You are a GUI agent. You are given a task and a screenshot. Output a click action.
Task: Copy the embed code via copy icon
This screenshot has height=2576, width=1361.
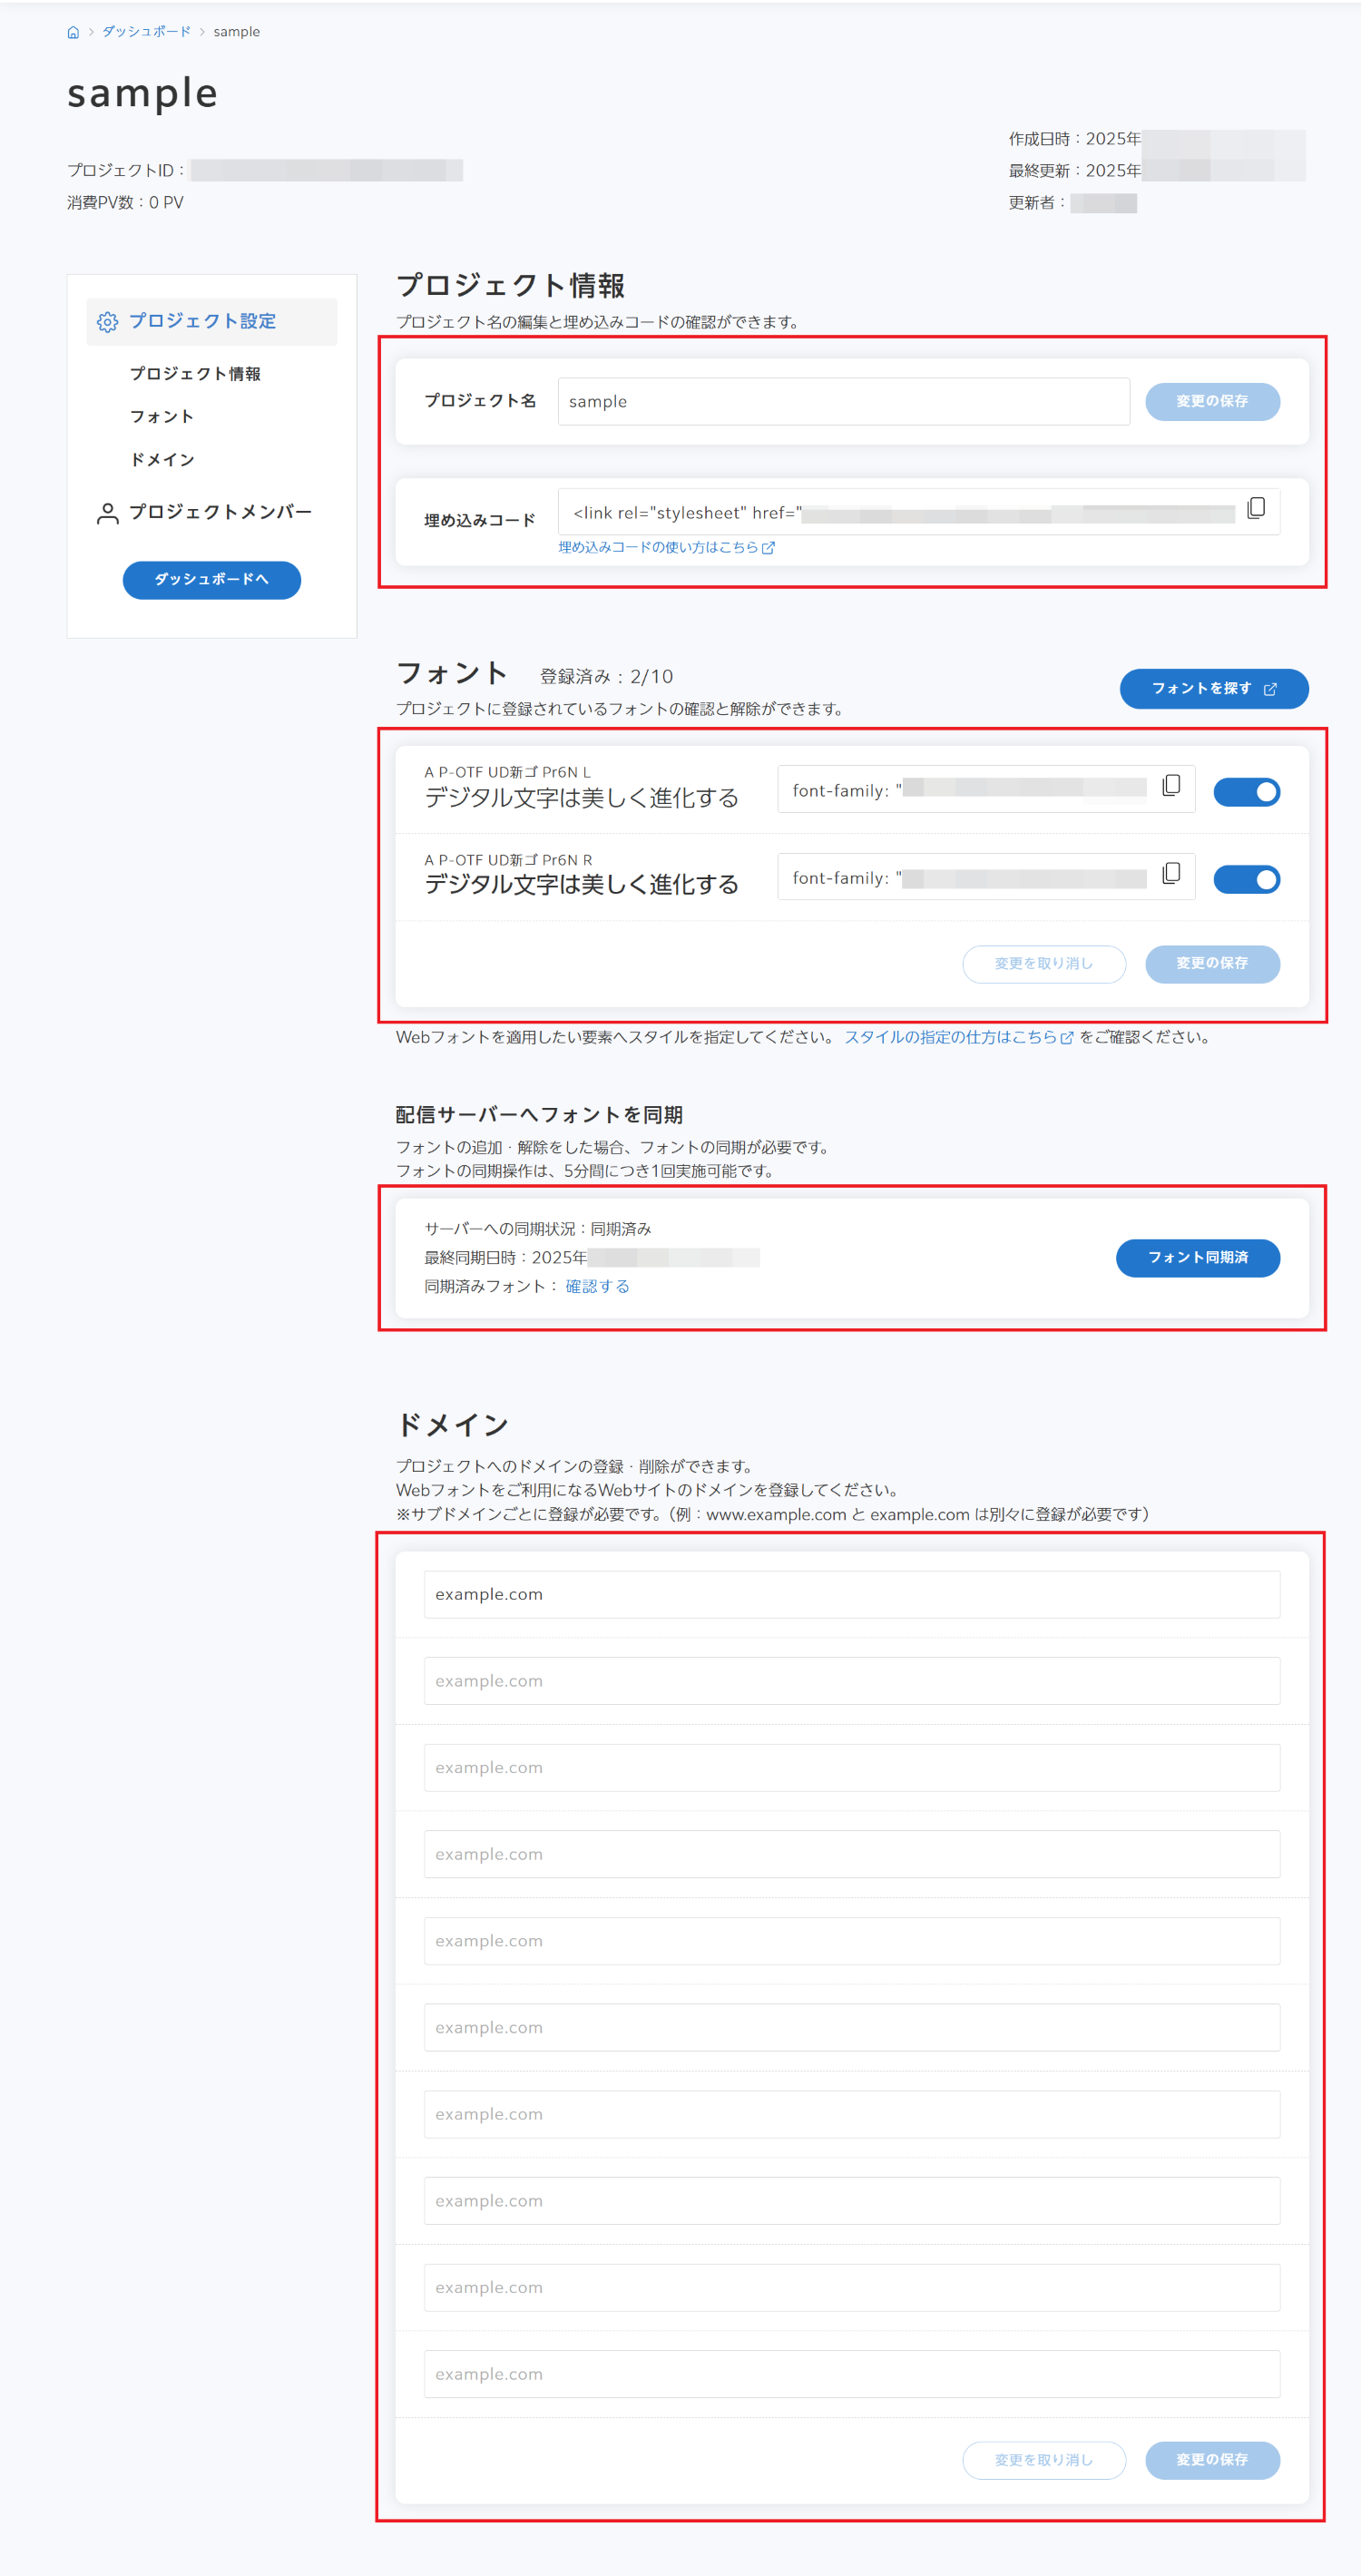(x=1256, y=509)
